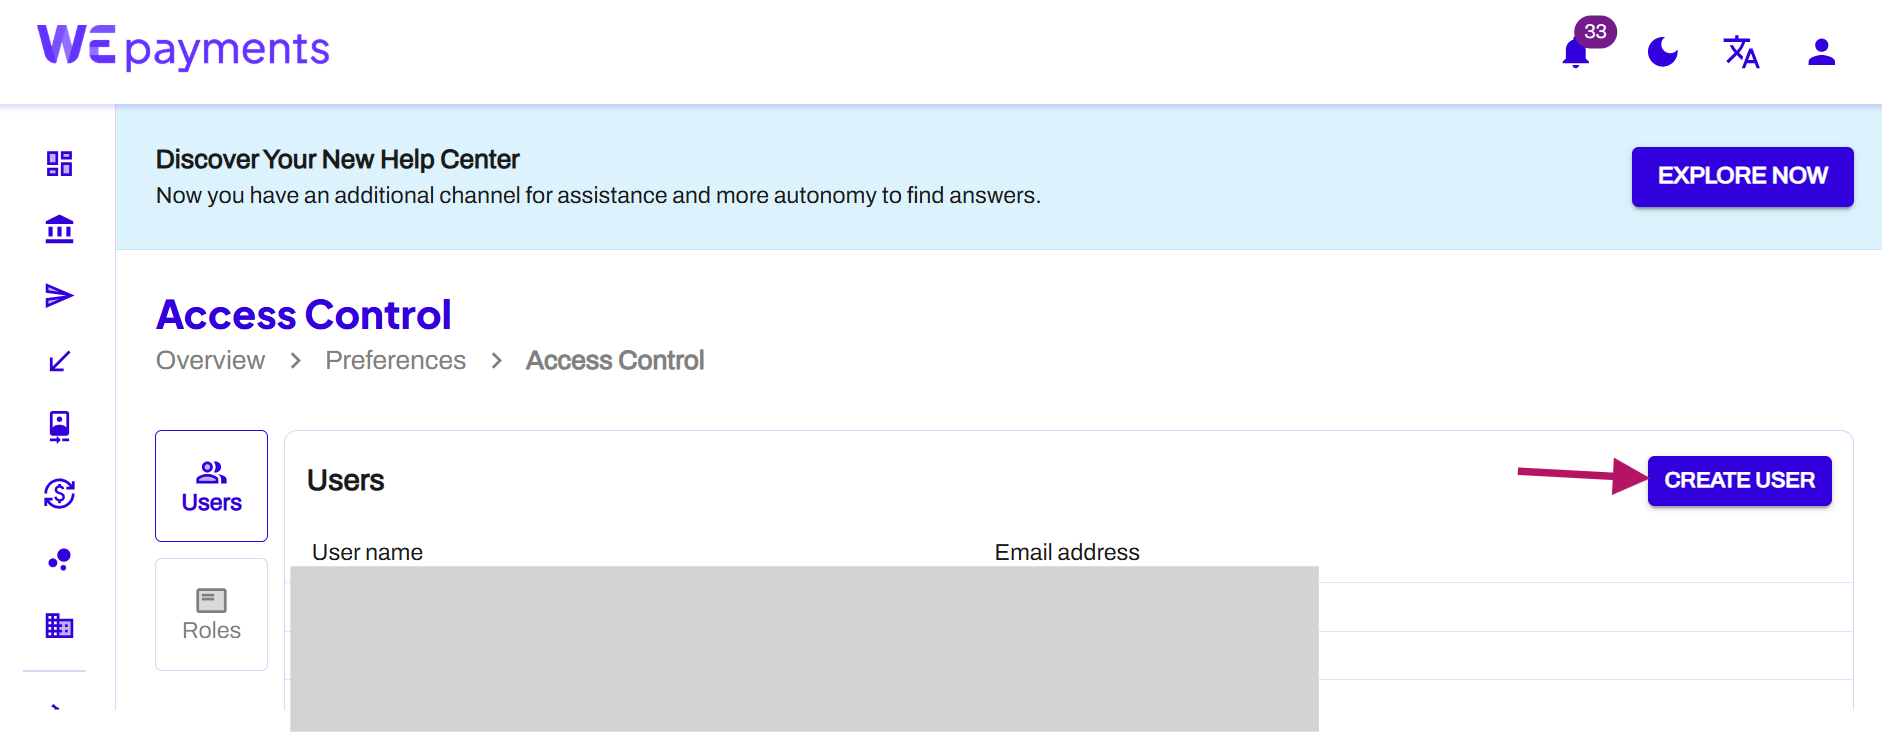The height and width of the screenshot is (733, 1882).
Task: Select the kiosk terminal icon in sidebar
Action: (59, 427)
